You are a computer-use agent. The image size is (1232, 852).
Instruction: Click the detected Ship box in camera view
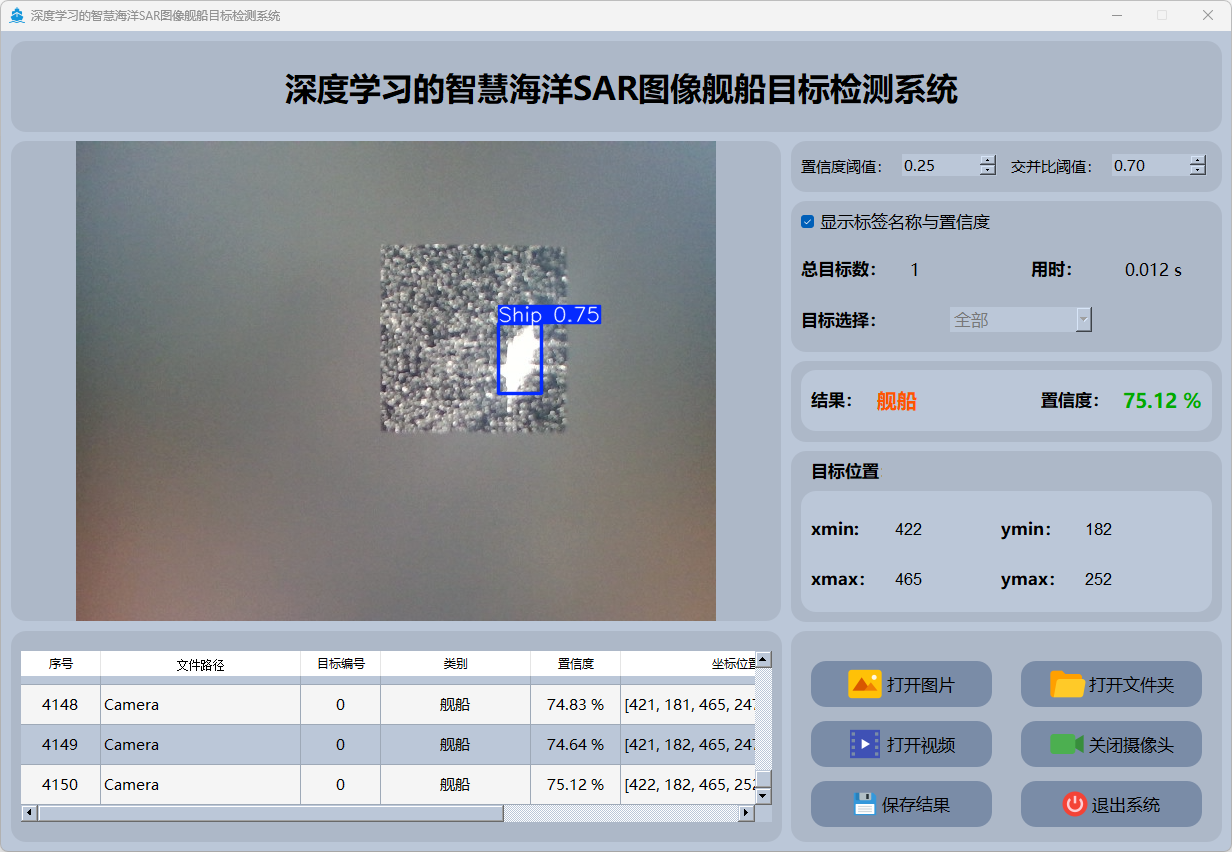[520, 359]
